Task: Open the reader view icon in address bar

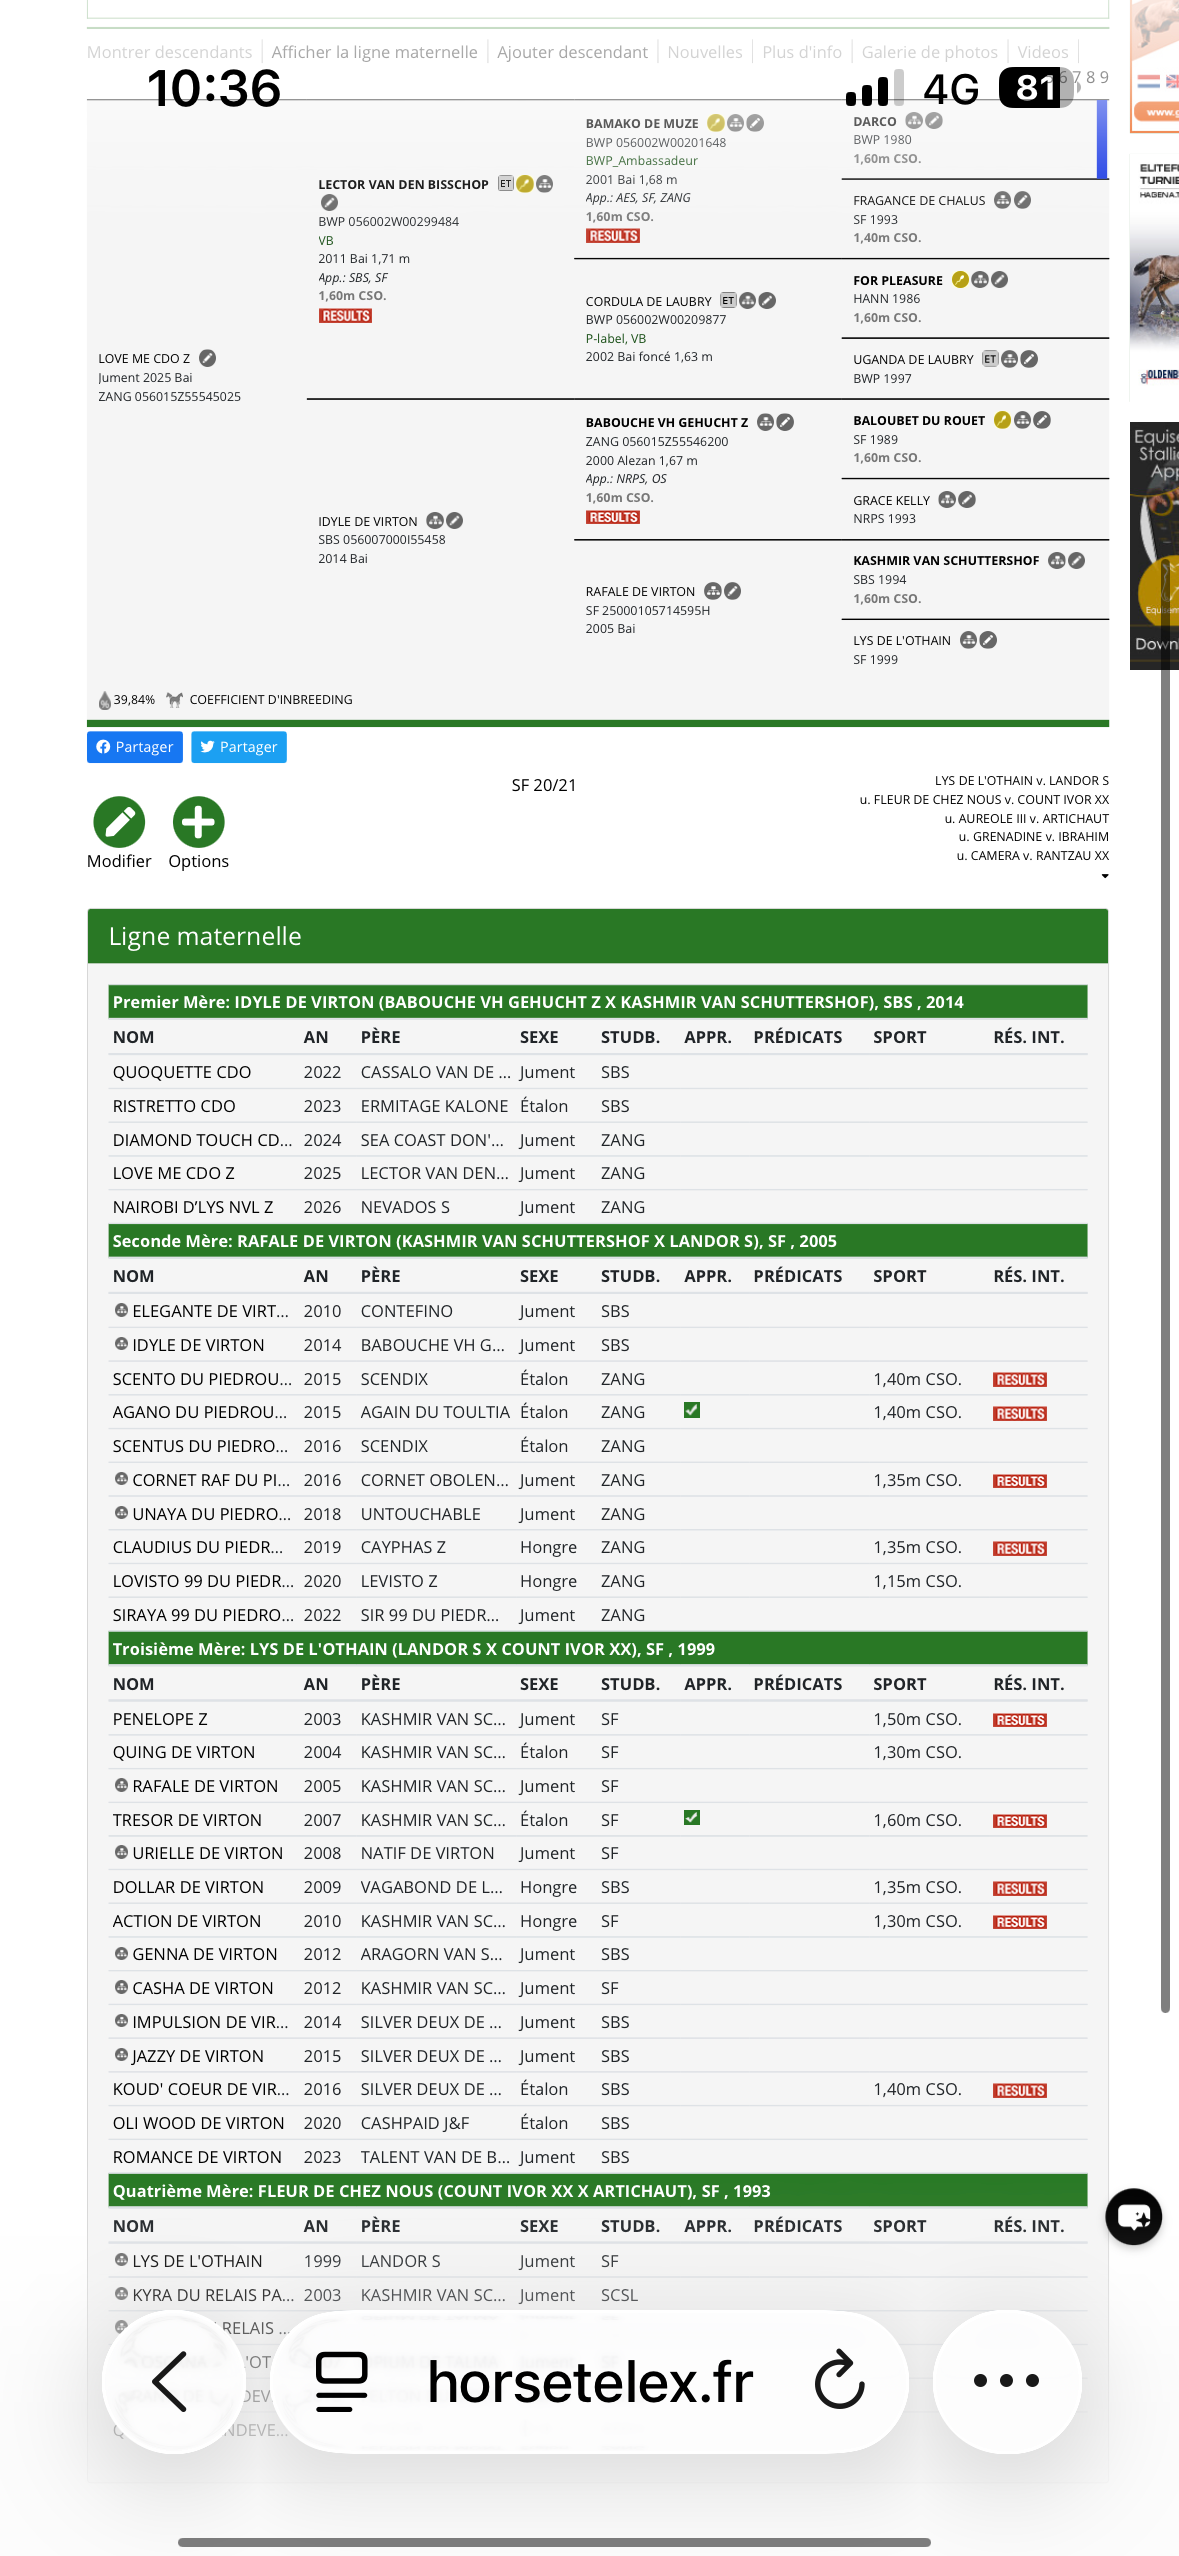Action: click(x=342, y=2381)
